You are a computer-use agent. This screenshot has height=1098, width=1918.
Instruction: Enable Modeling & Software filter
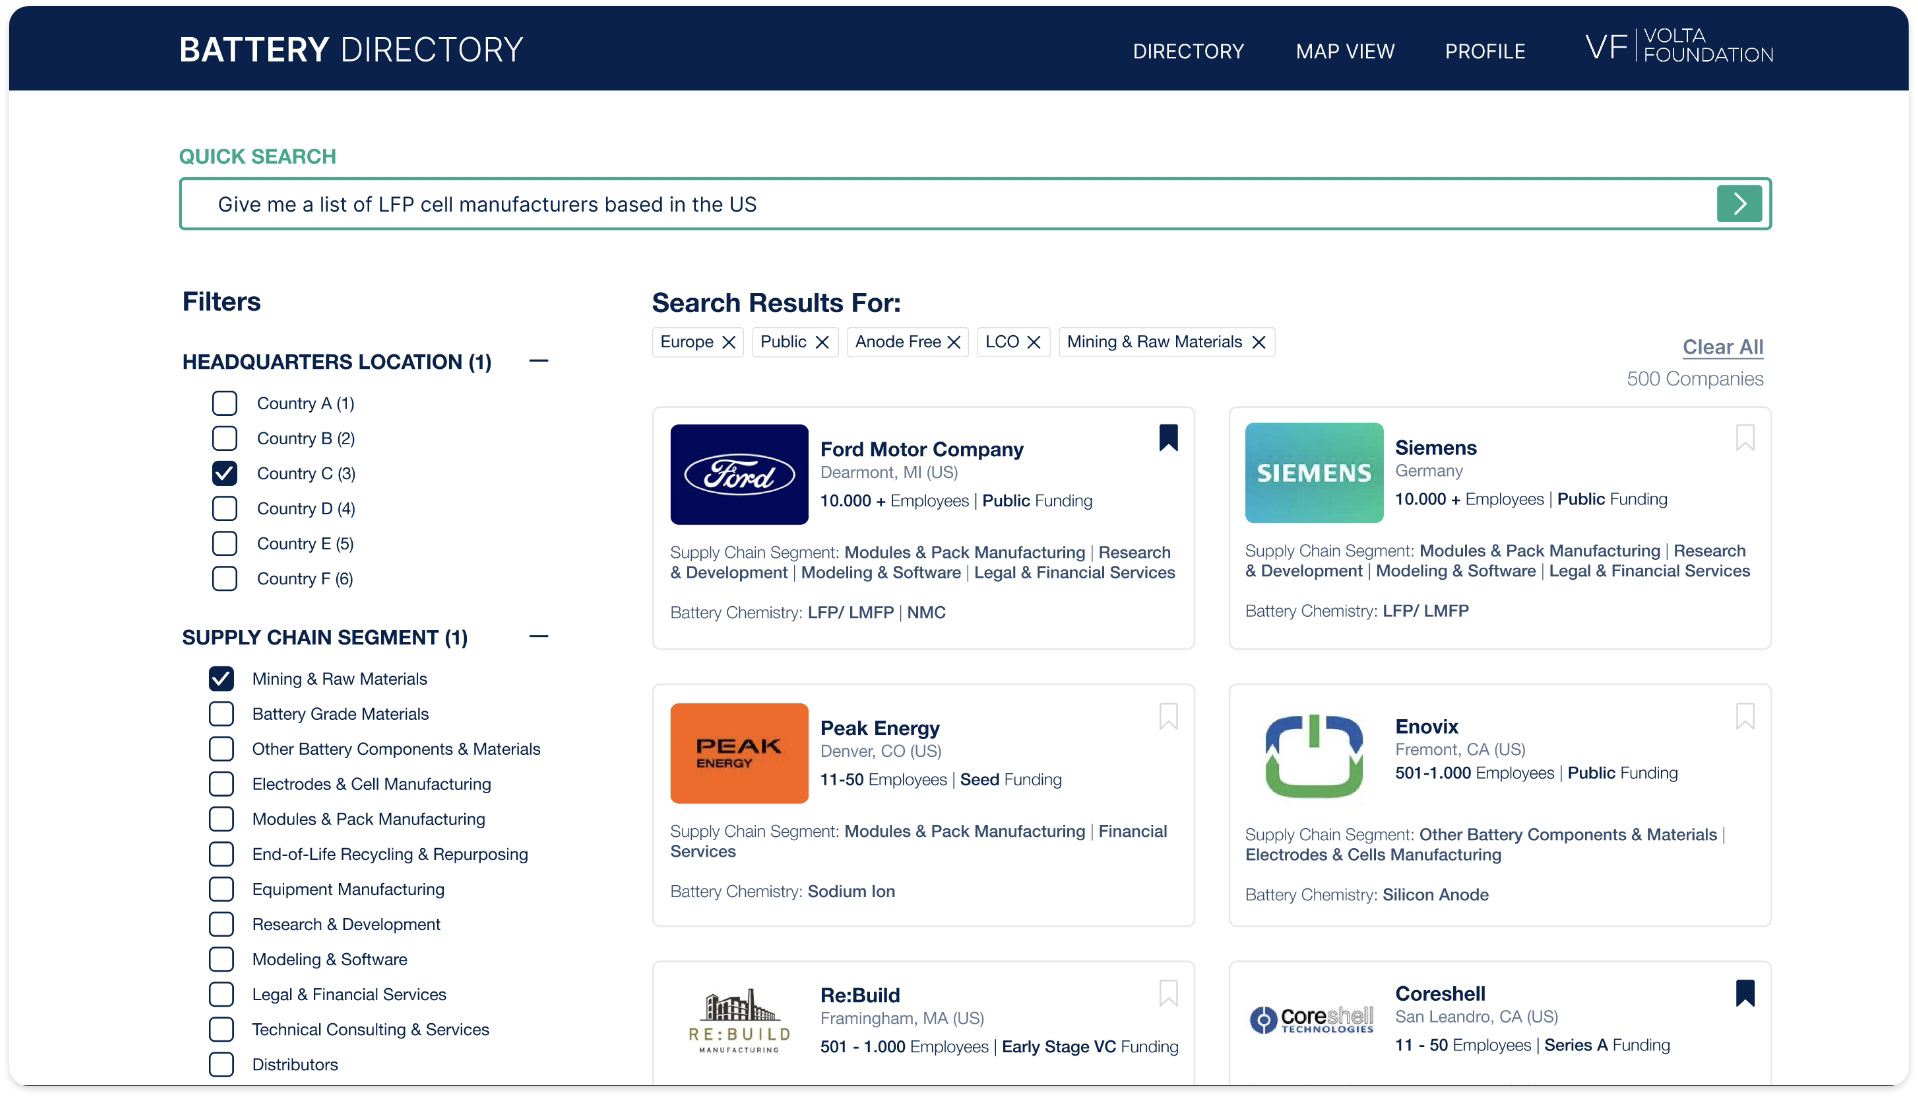221,959
